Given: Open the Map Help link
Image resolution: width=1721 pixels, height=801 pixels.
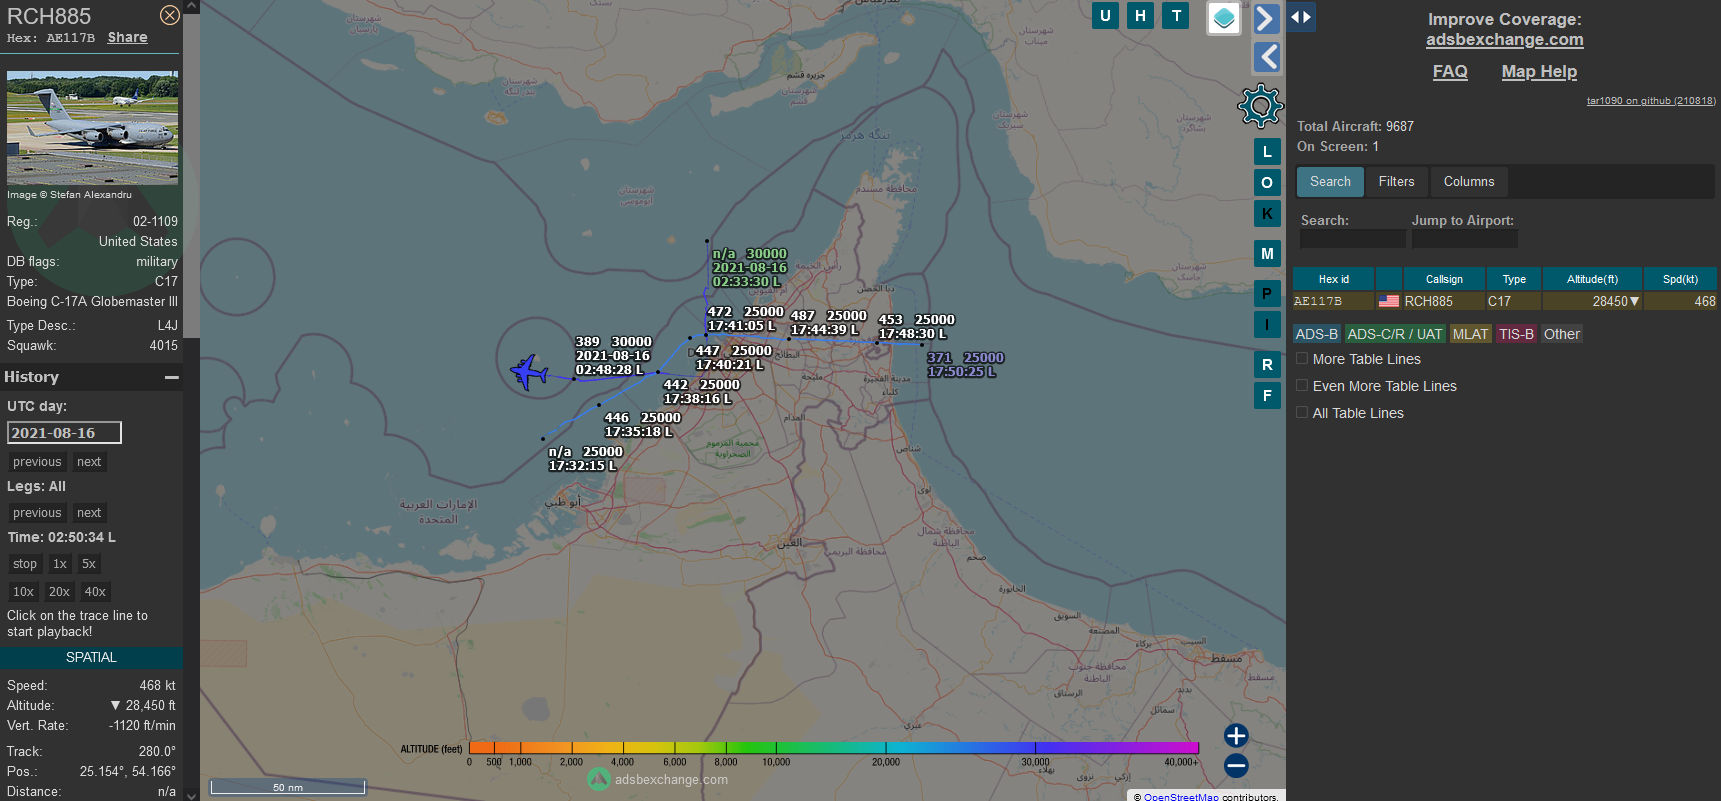Looking at the screenshot, I should [1538, 71].
